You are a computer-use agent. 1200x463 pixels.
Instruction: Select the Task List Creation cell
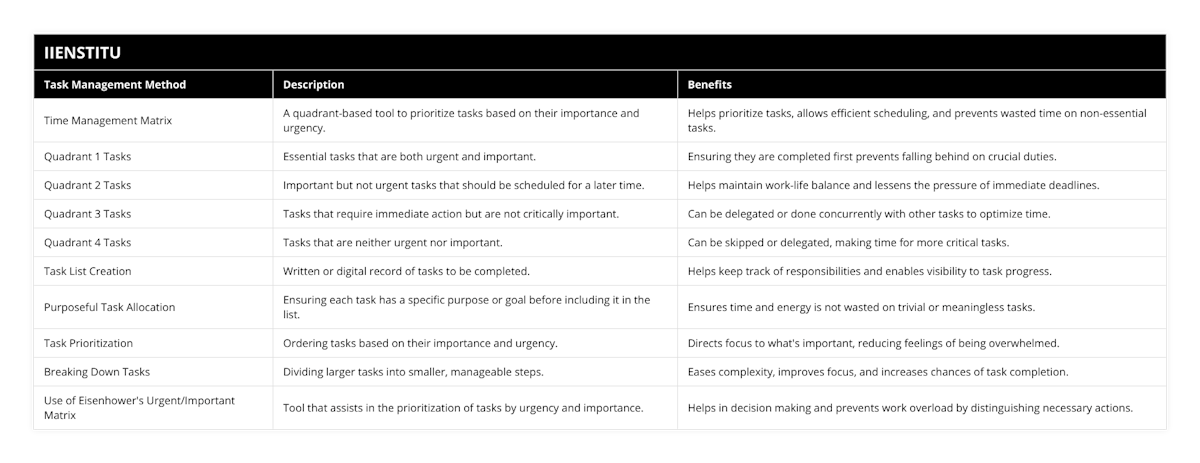pyautogui.click(x=88, y=271)
